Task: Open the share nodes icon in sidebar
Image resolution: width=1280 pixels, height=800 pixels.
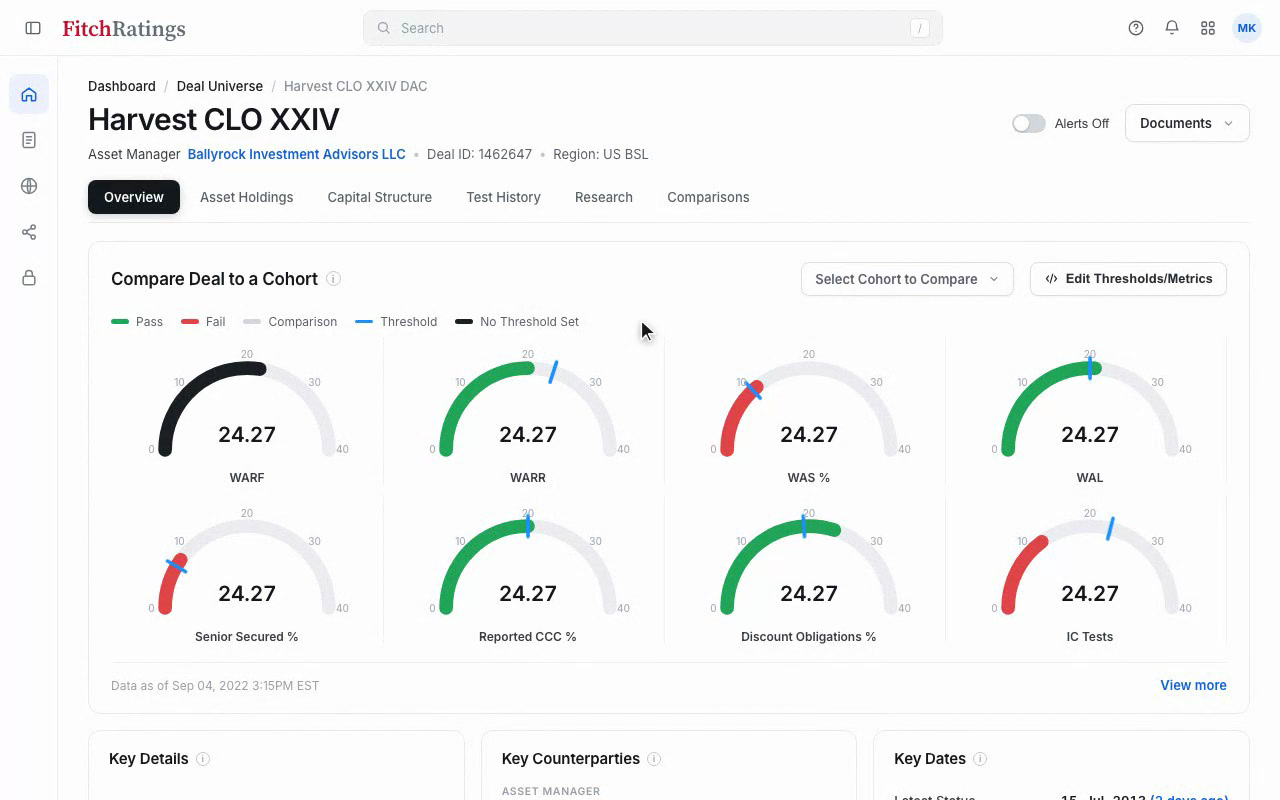Action: tap(29, 232)
